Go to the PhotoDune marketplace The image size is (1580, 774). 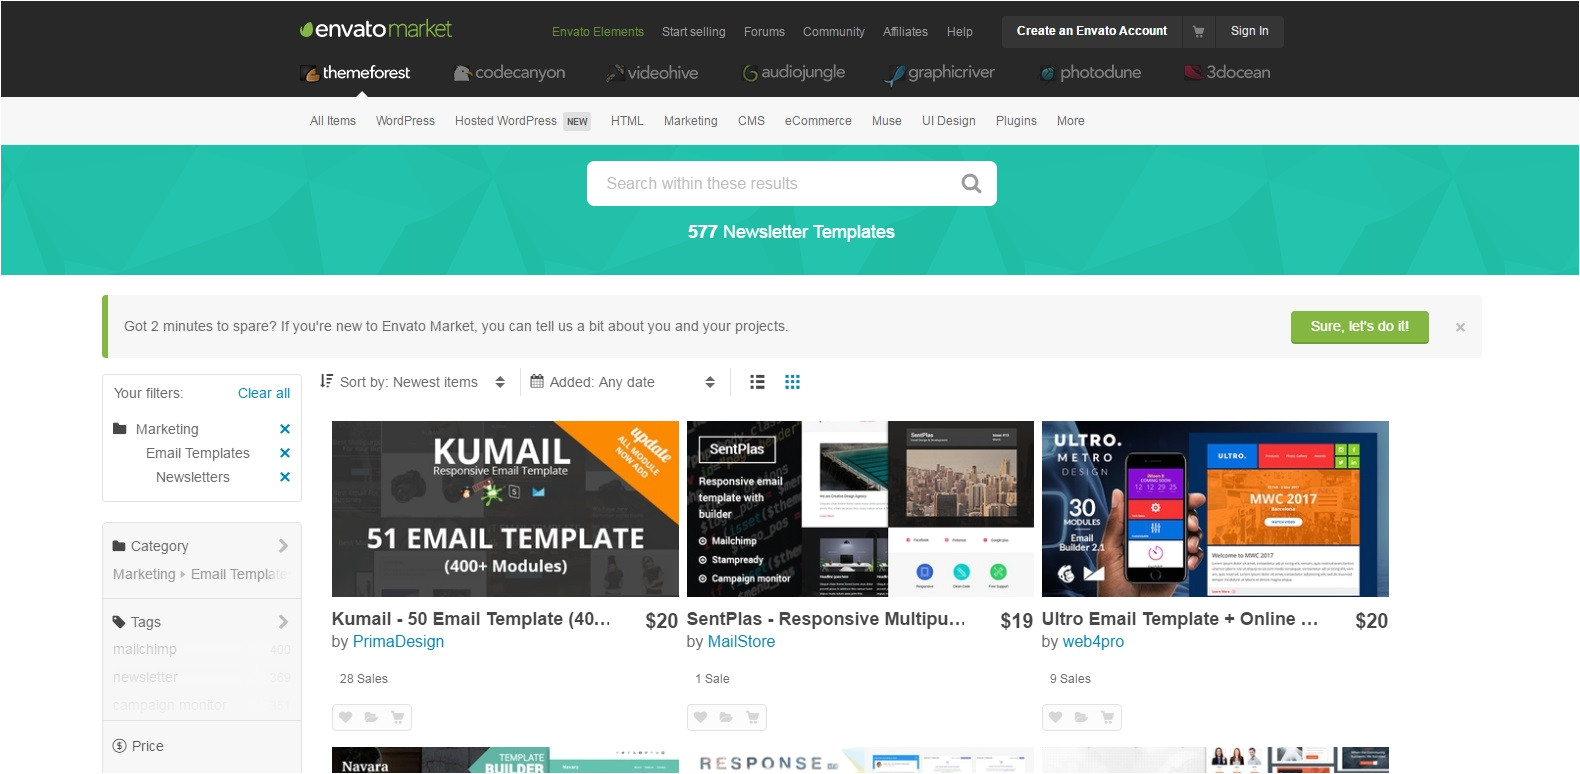pos(1090,73)
